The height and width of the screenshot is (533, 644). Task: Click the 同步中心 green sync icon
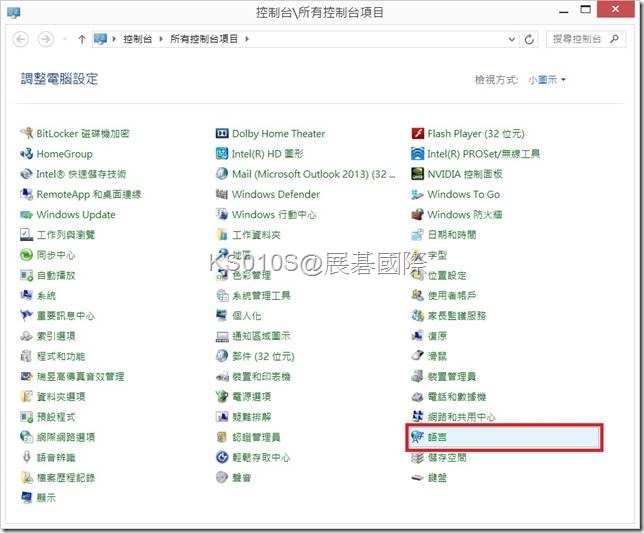tap(27, 255)
